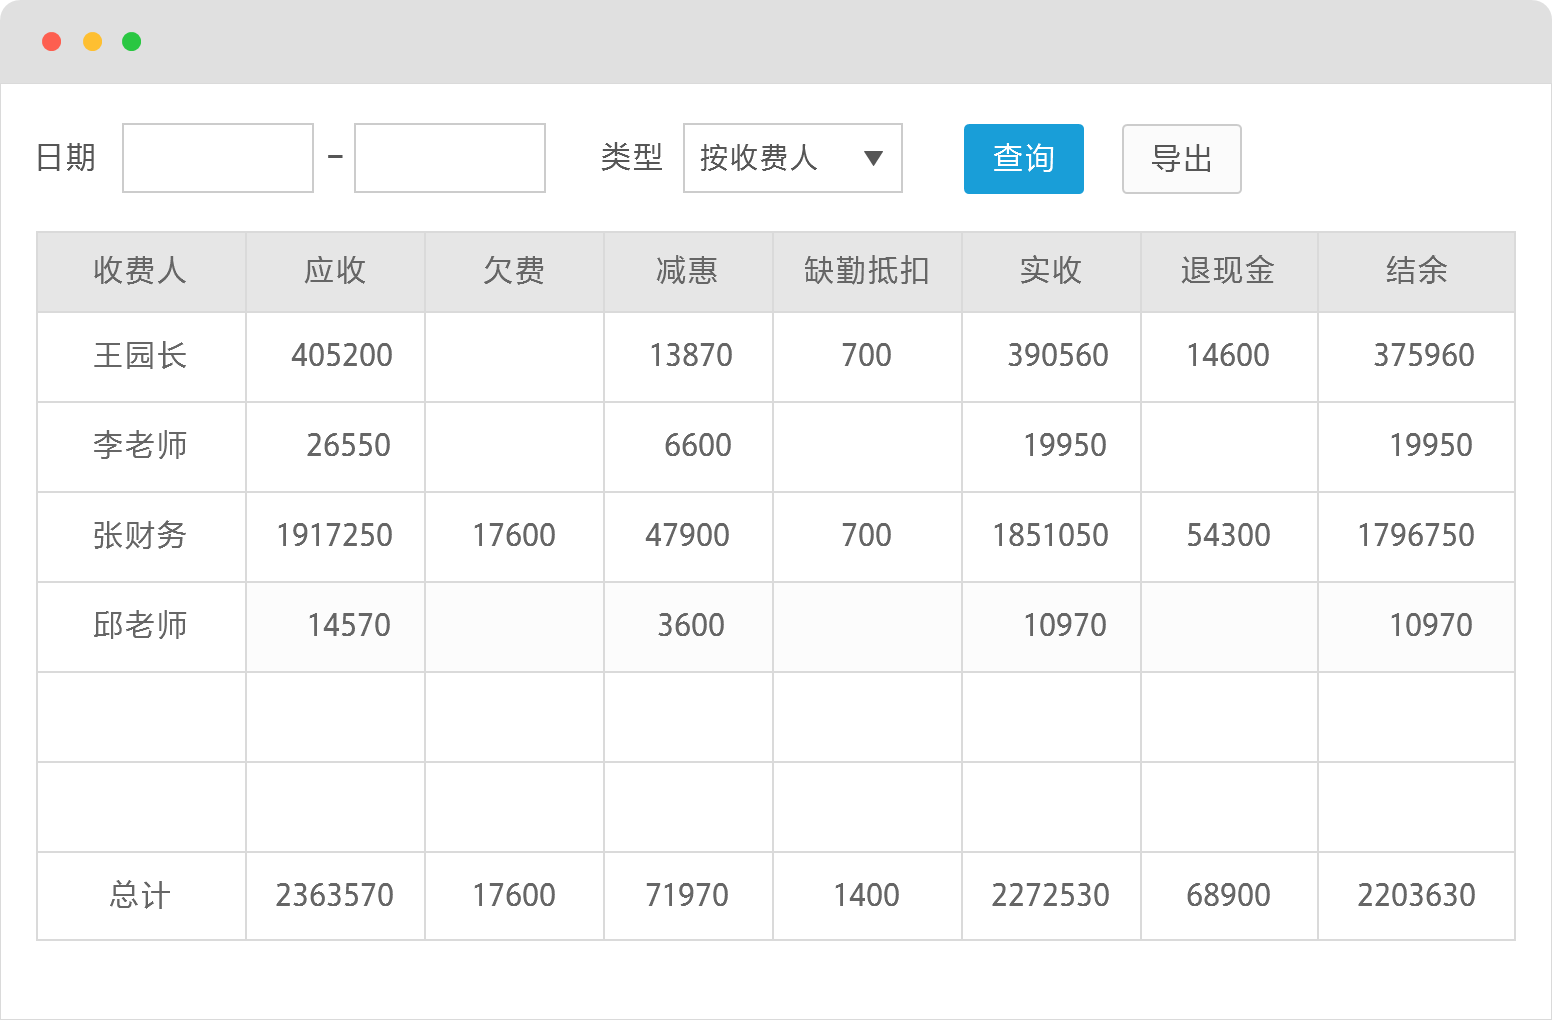Focus the end date input field
Image resolution: width=1552 pixels, height=1020 pixels.
coord(450,158)
